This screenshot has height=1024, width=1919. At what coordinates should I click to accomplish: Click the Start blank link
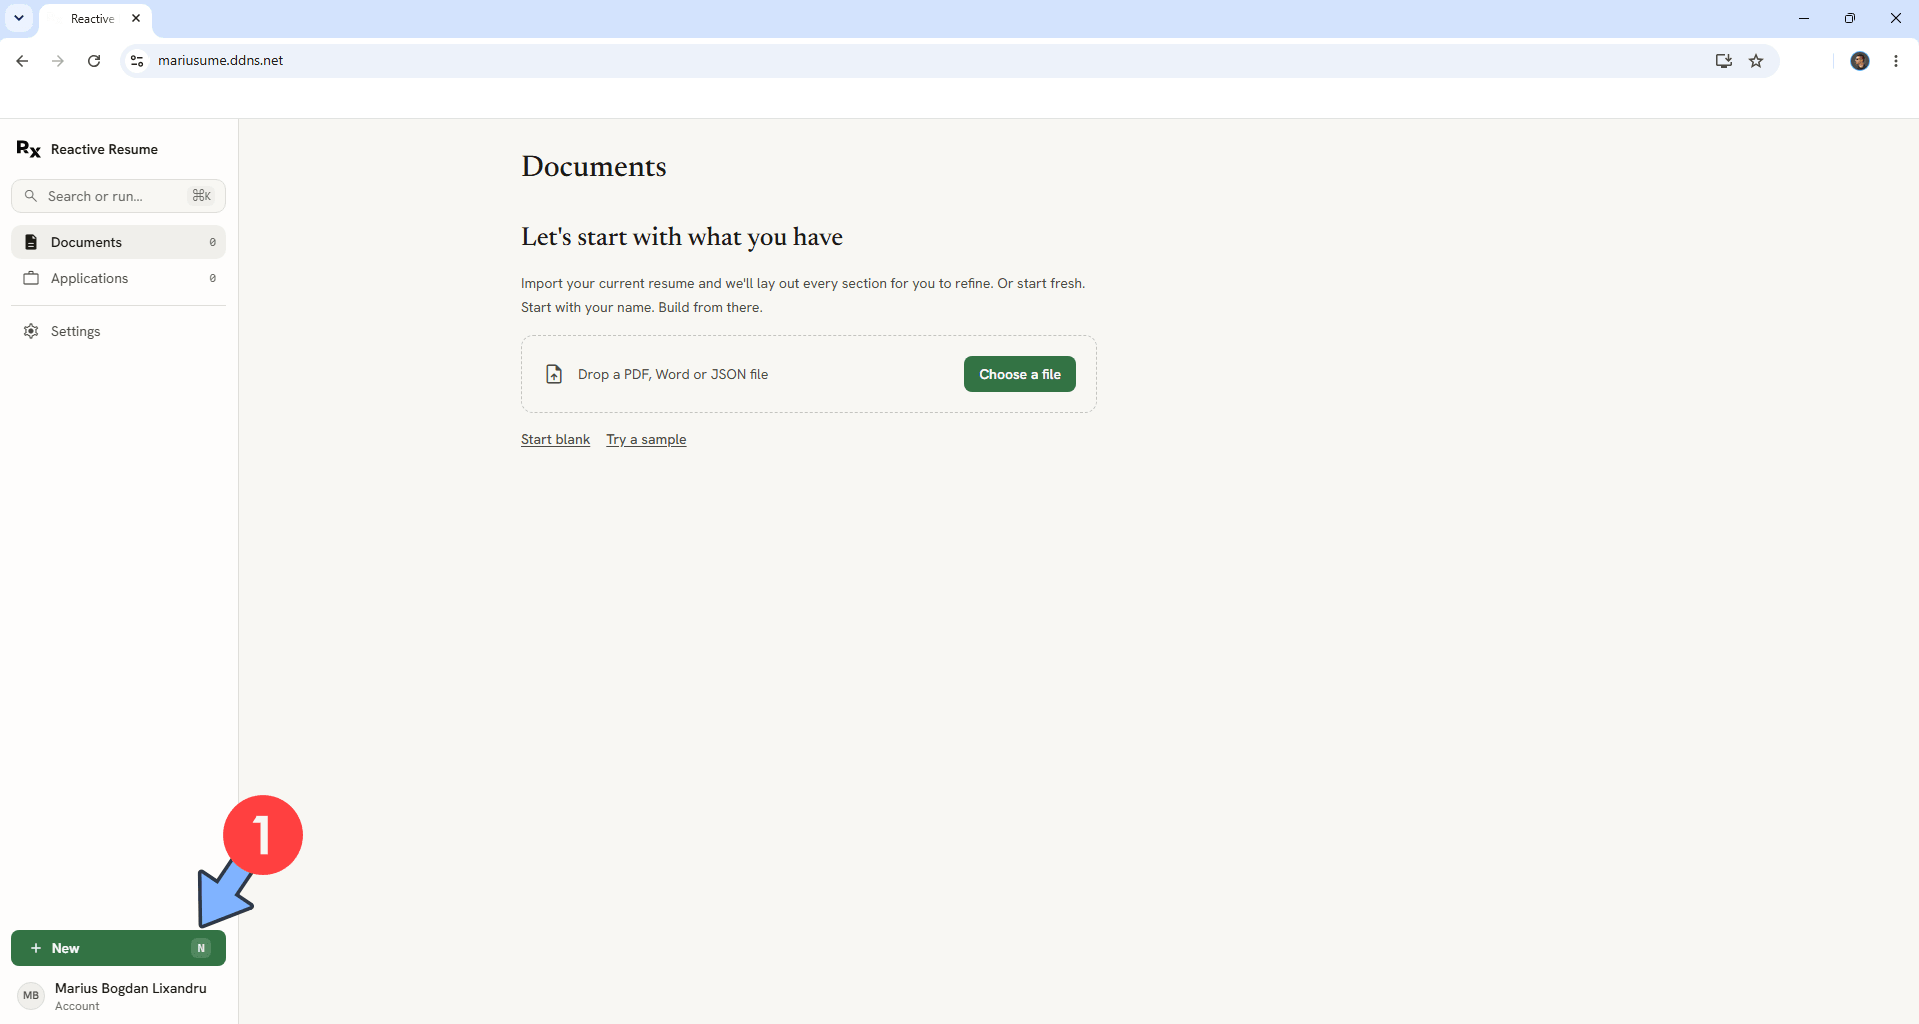pyautogui.click(x=555, y=439)
